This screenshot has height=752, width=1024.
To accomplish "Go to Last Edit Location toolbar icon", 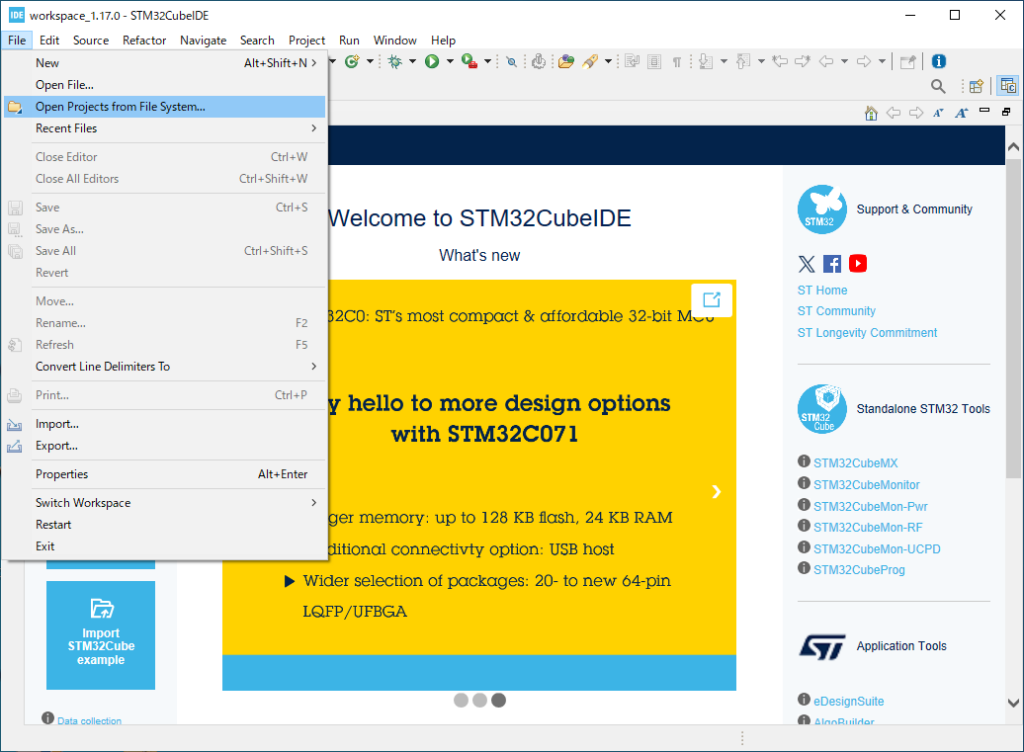I will point(780,61).
